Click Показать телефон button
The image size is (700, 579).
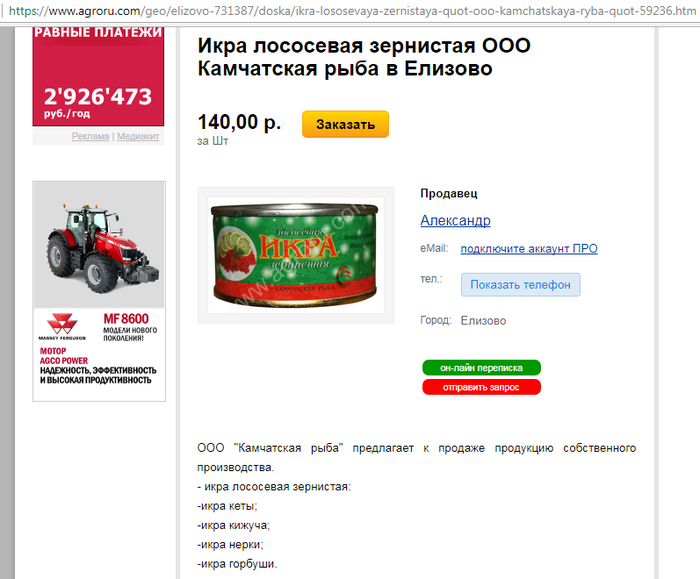click(521, 285)
